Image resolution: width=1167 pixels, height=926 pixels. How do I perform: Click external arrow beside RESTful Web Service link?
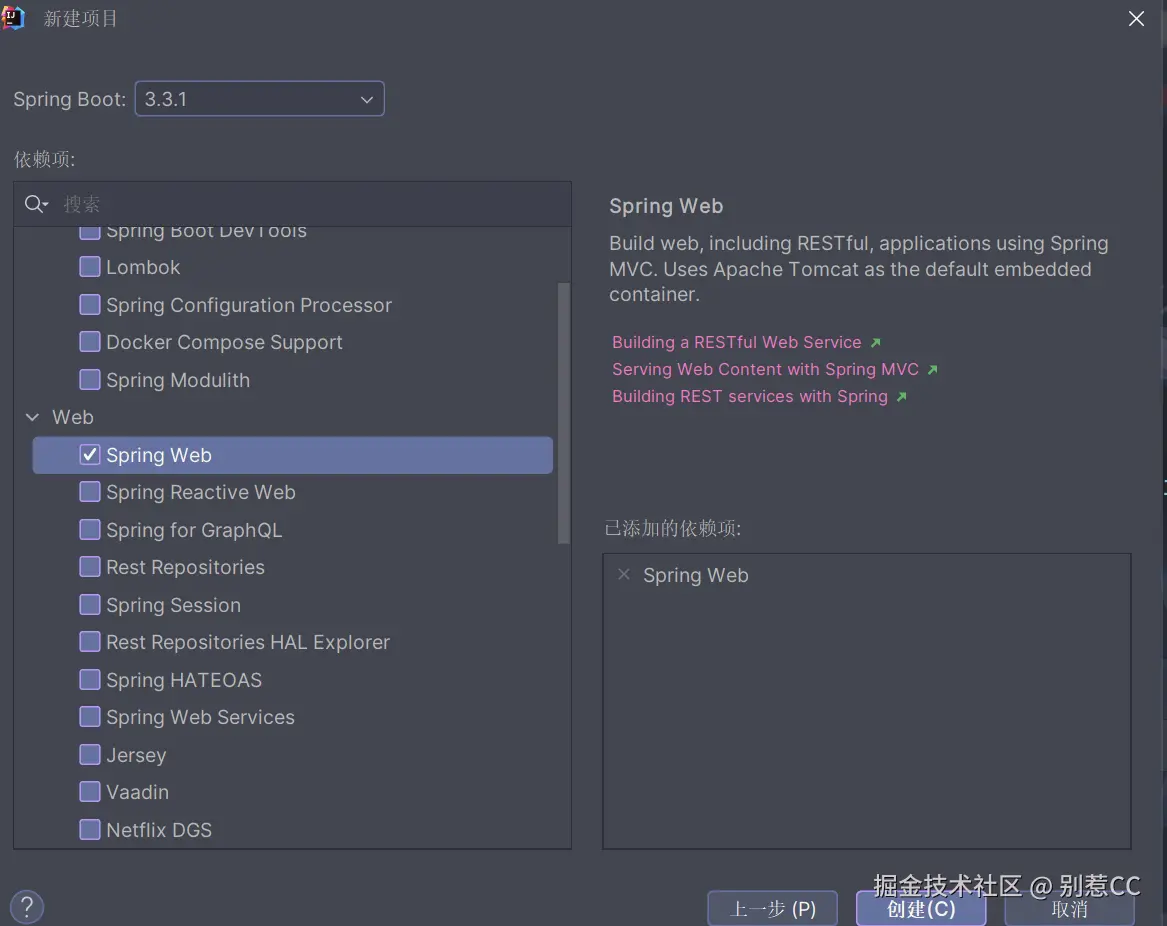click(x=875, y=342)
